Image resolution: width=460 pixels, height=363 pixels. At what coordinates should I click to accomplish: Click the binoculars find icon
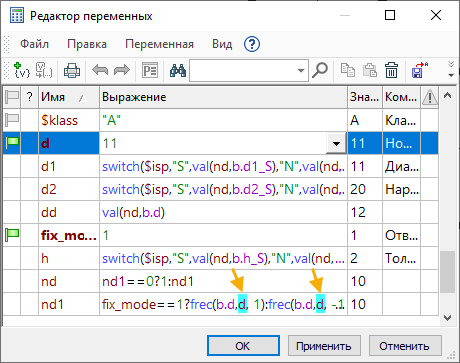tap(178, 70)
